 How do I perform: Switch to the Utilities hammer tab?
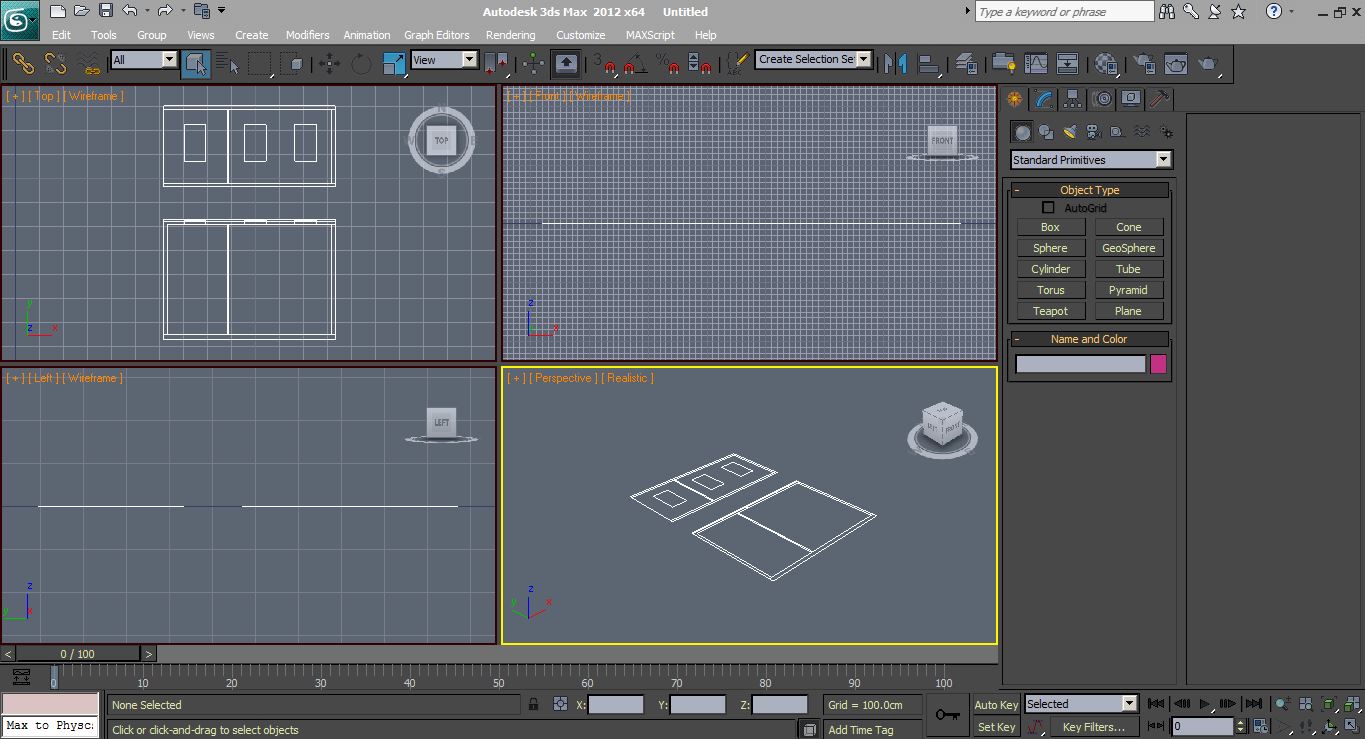click(1160, 99)
